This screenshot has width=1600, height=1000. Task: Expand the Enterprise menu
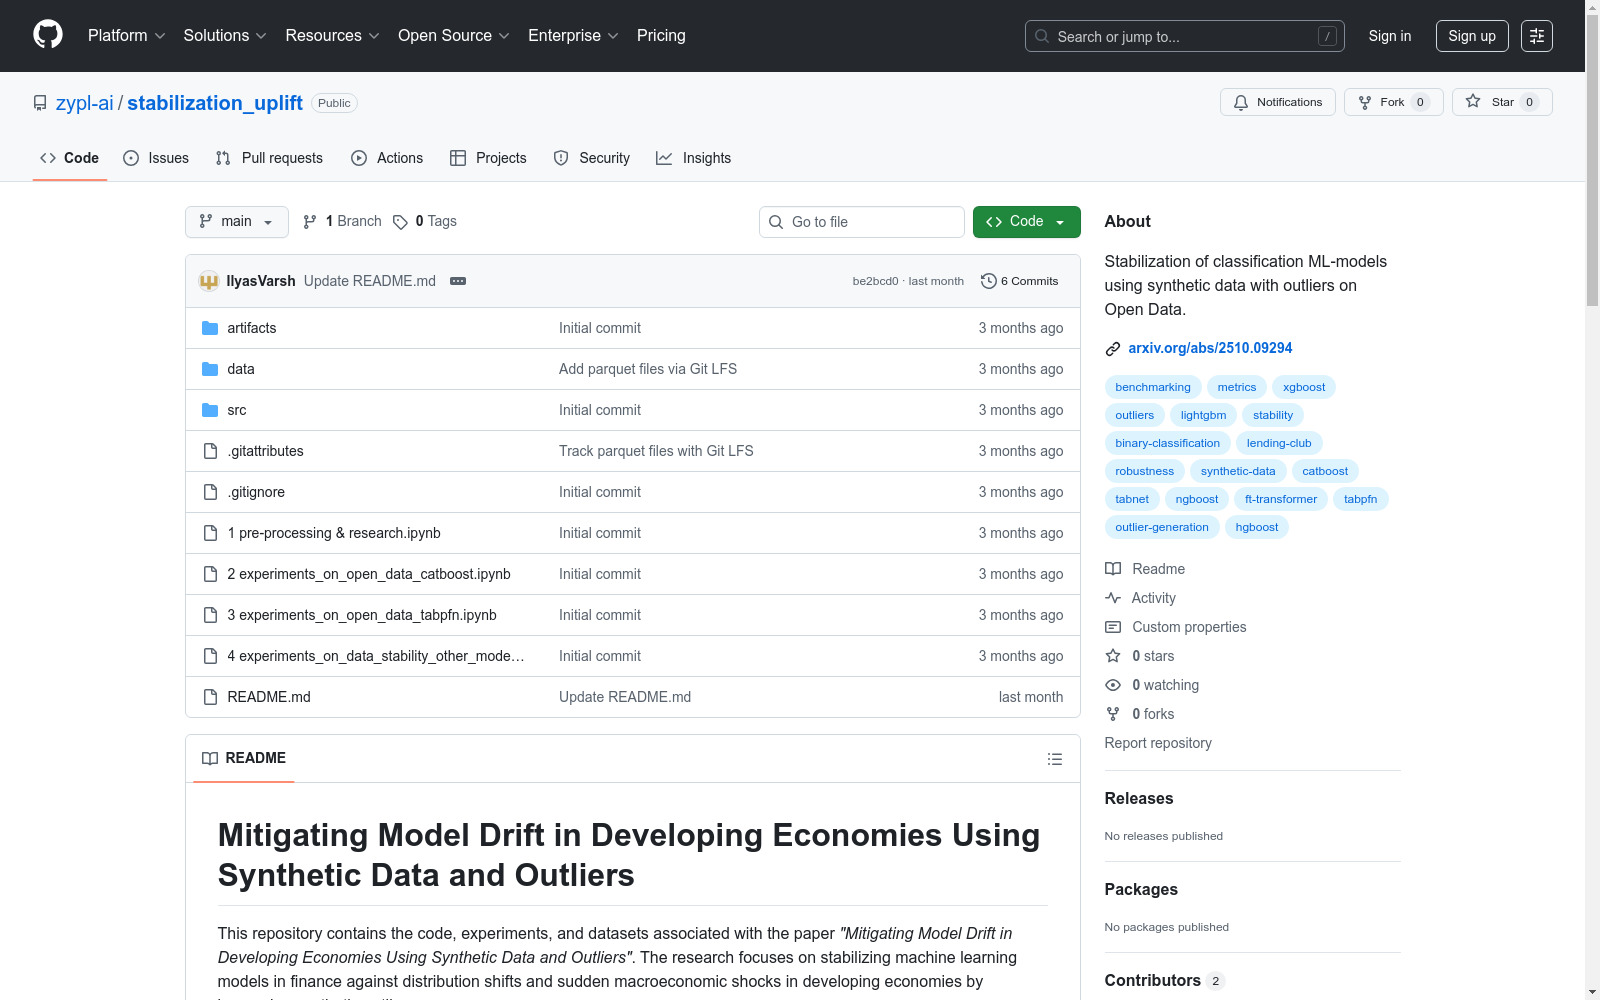(573, 35)
